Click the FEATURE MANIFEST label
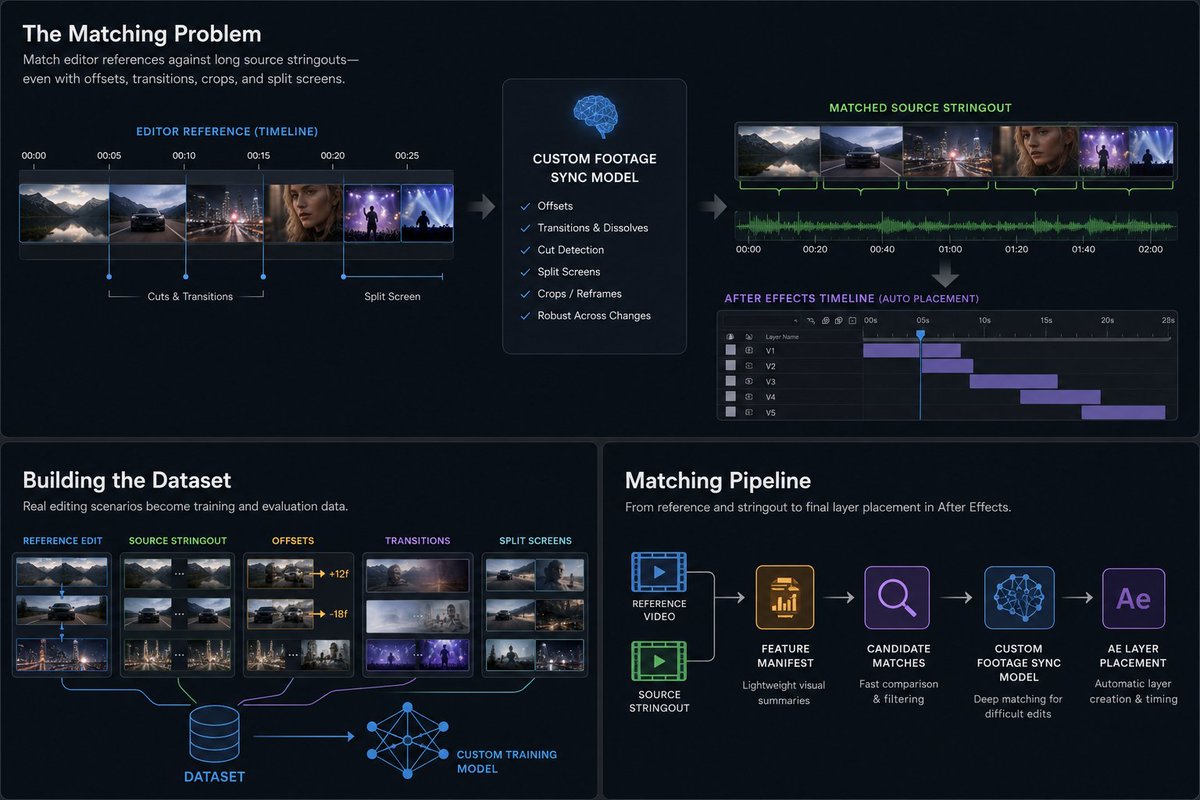The image size is (1200, 800). 785,656
